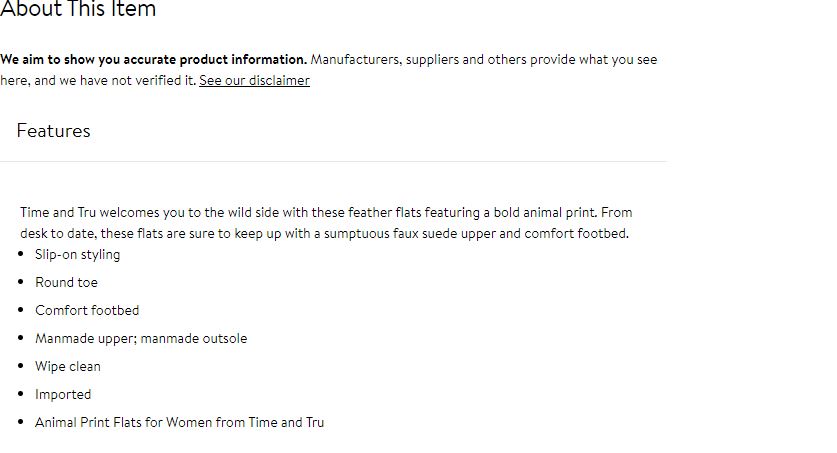This screenshot has height=453, width=837.
Task: Click the About This Item heading
Action: 78,9
